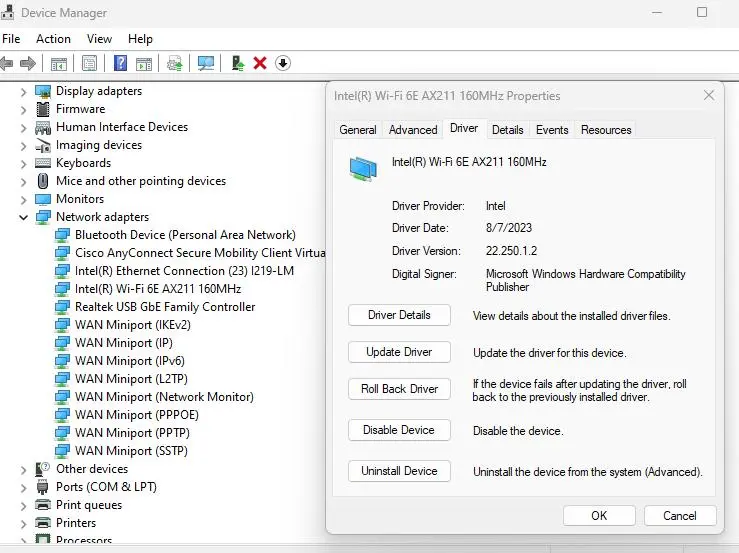This screenshot has height=553, width=739.
Task: Expand the Firmware node
Action: [x=24, y=110]
